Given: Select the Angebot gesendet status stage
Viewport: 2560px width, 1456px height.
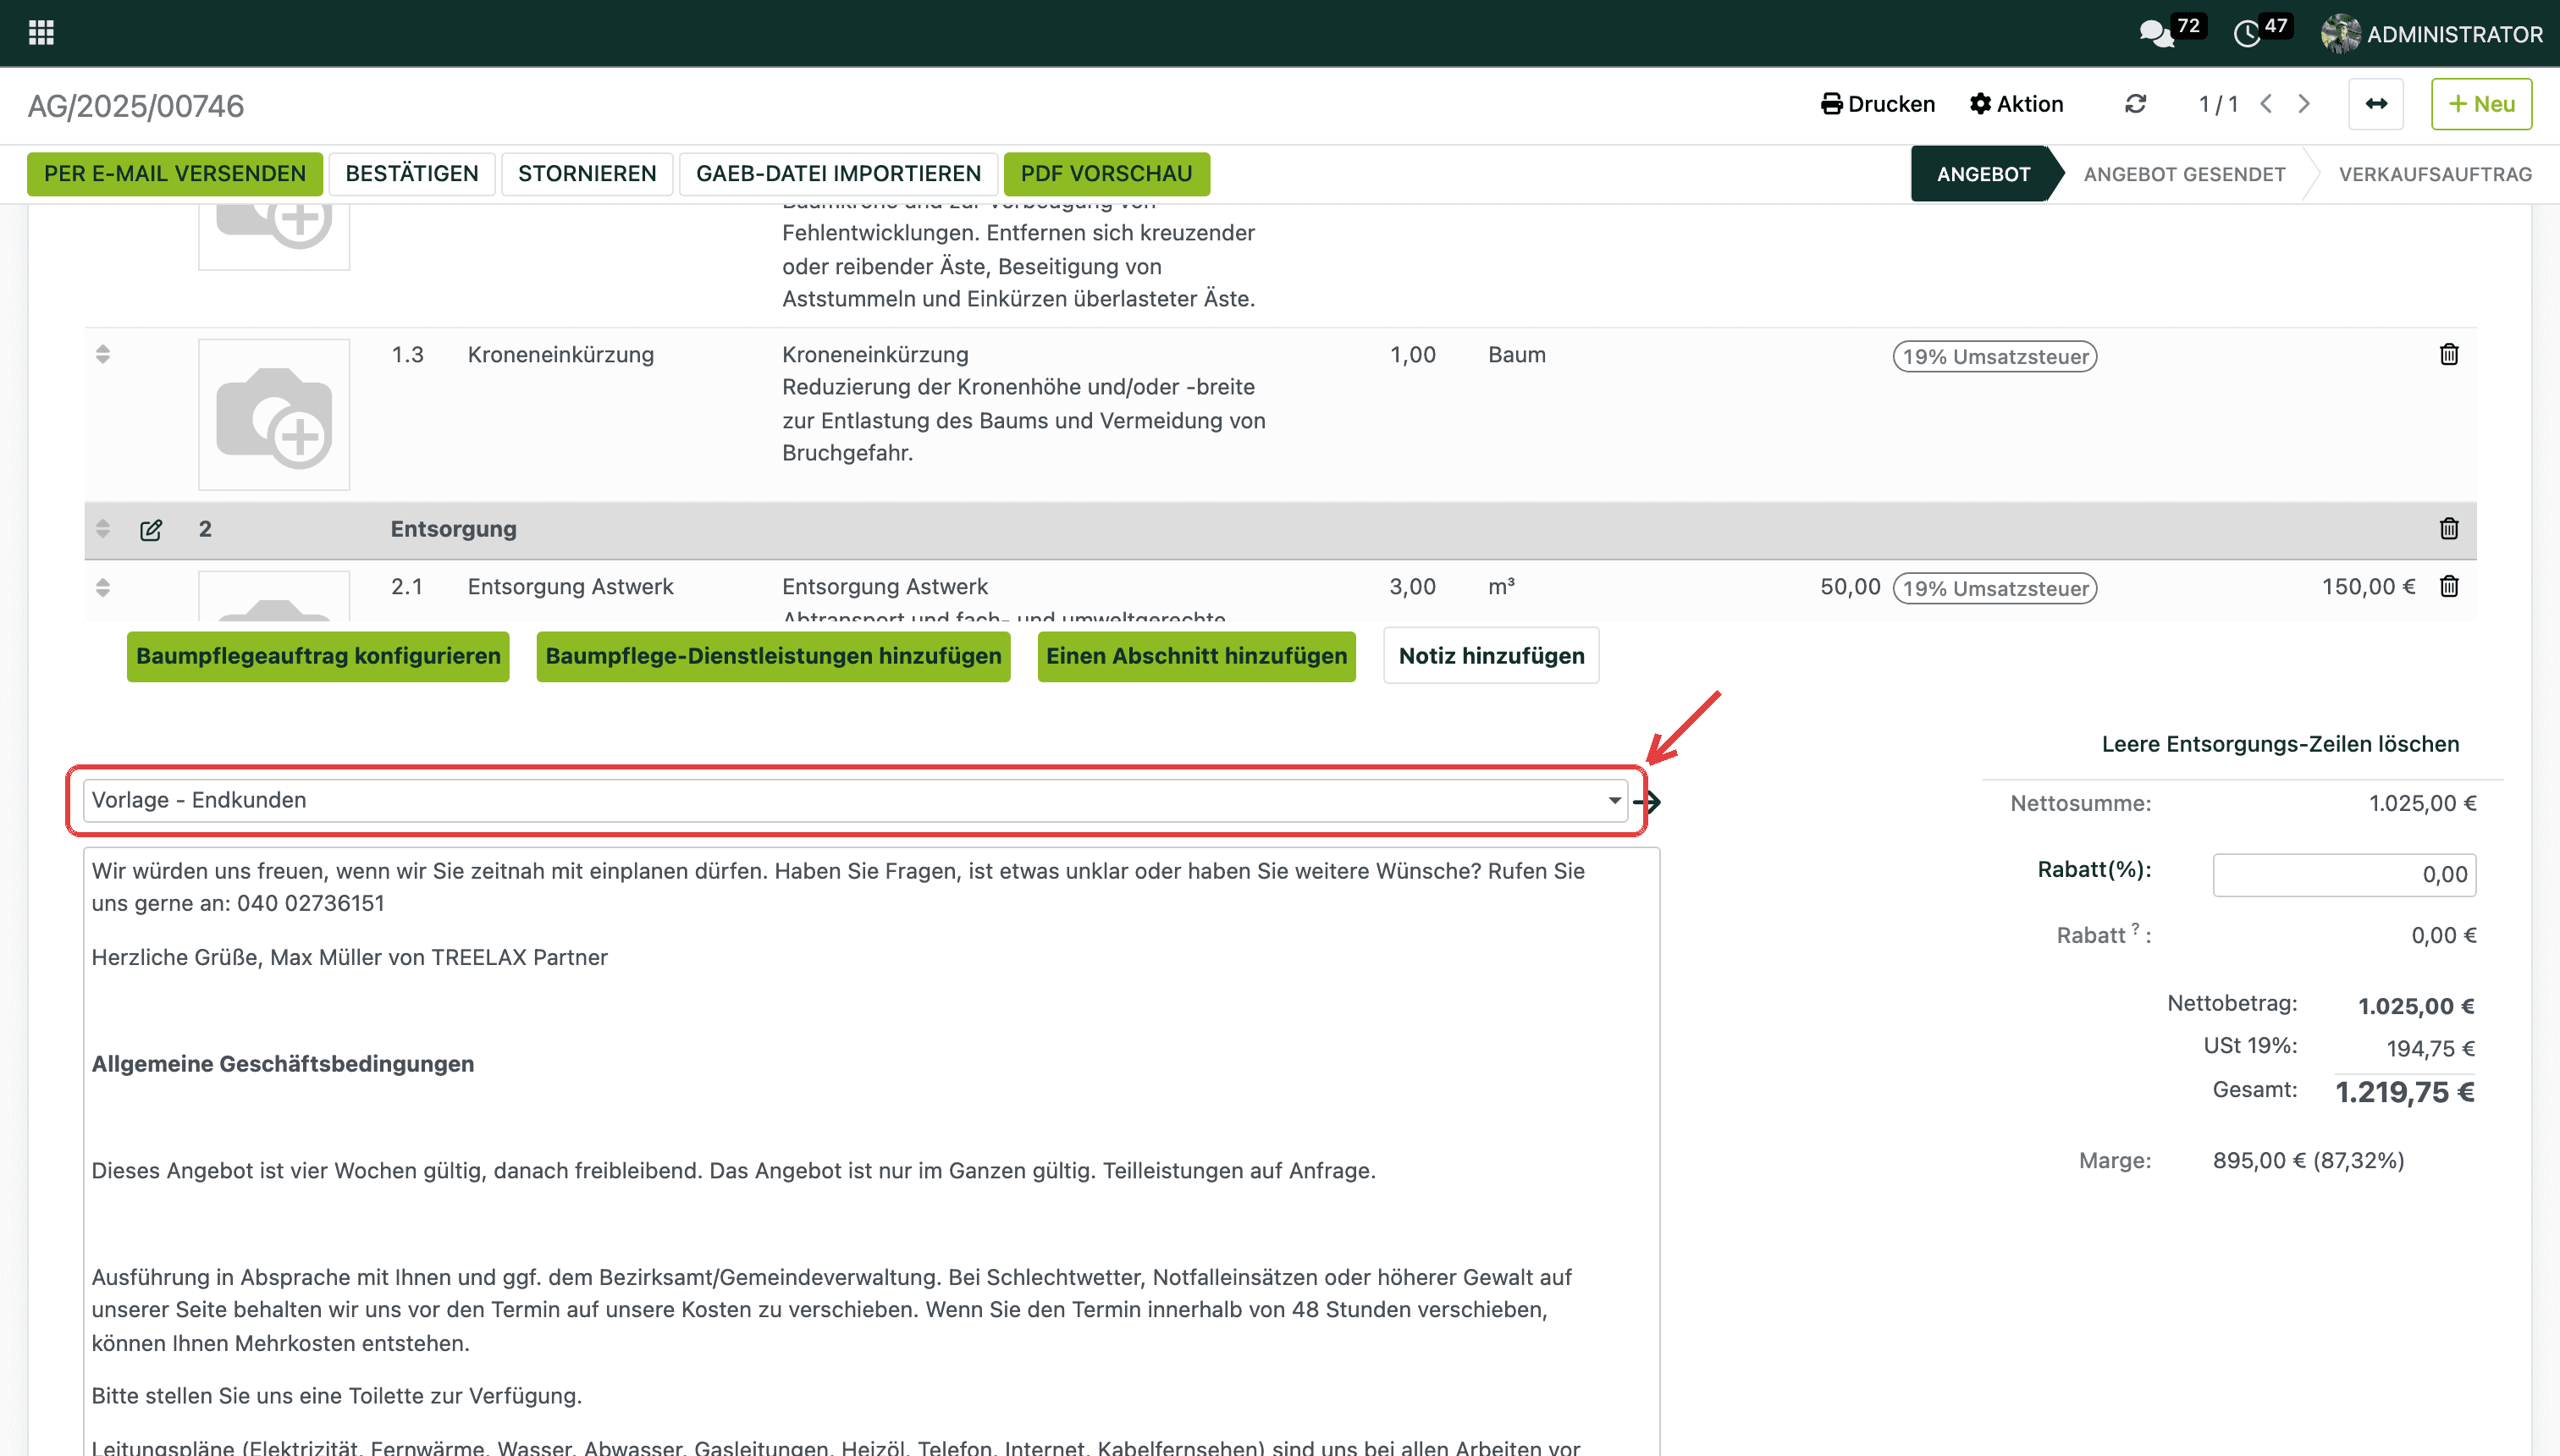Looking at the screenshot, I should tap(2184, 174).
